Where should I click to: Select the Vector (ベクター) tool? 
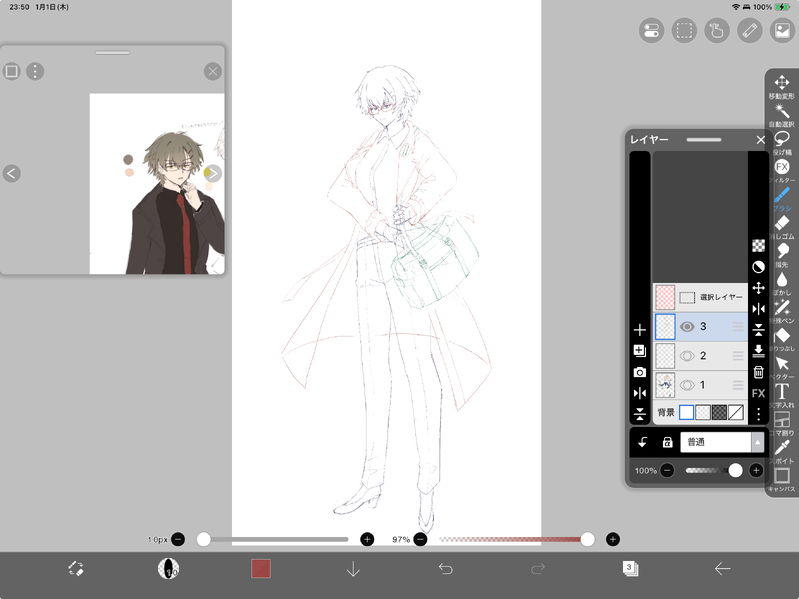pos(782,368)
